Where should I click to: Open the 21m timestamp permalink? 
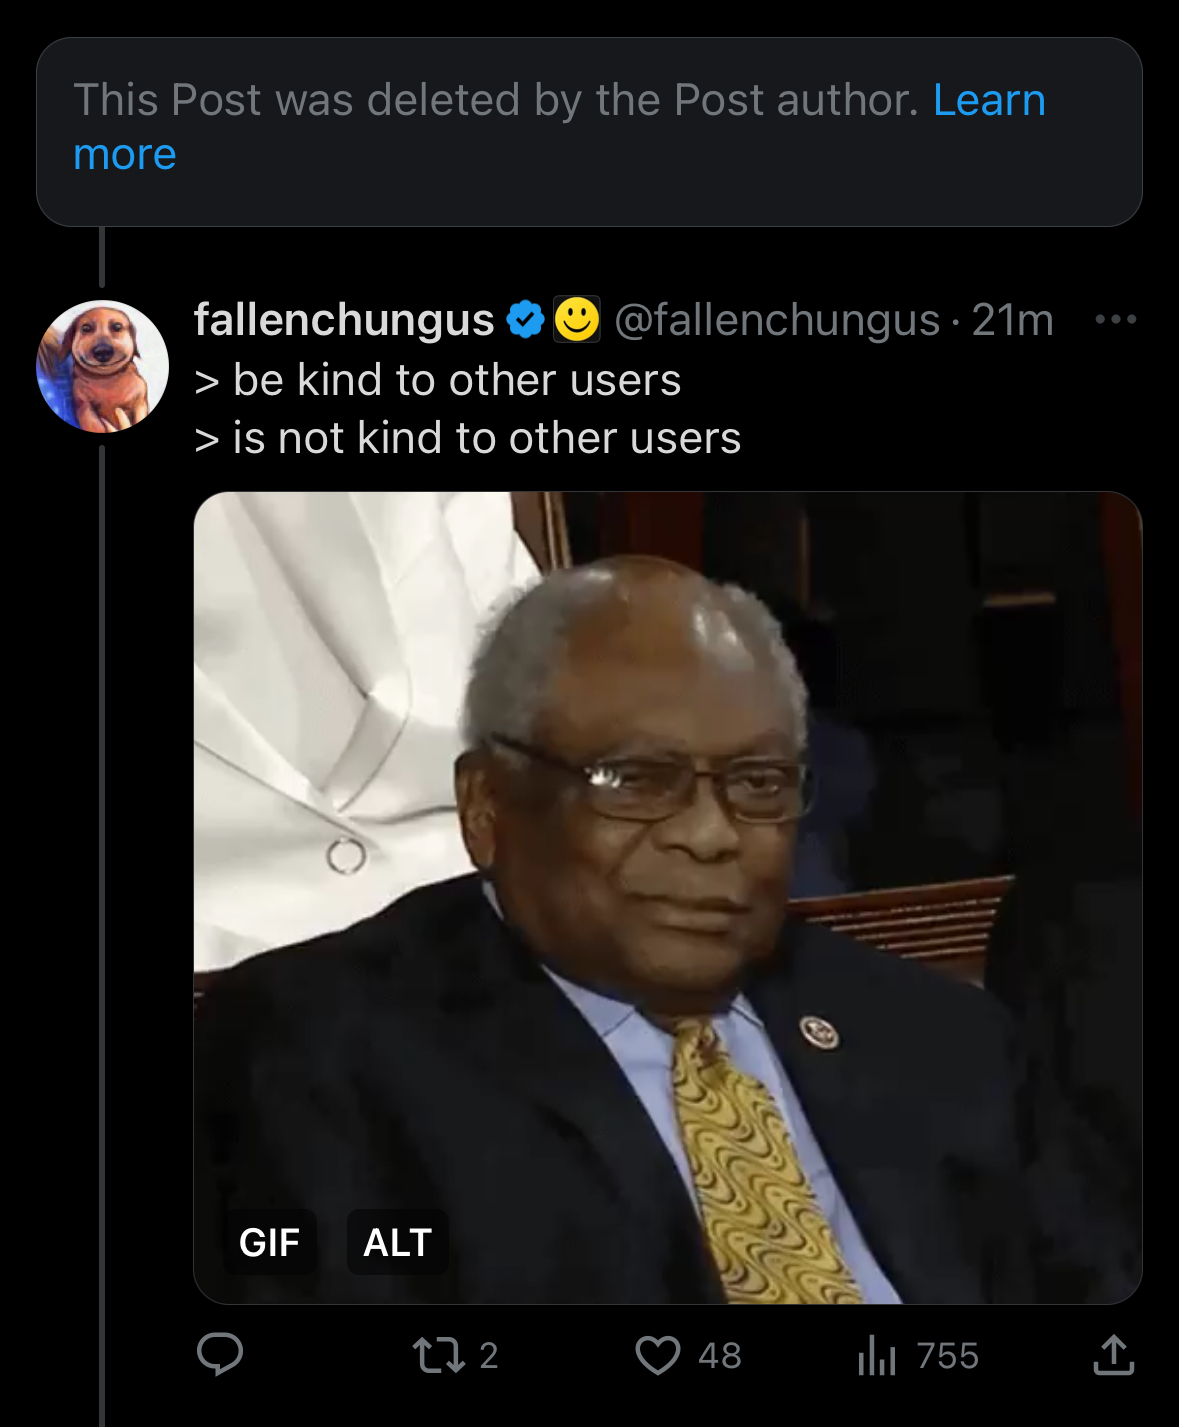click(x=1012, y=320)
